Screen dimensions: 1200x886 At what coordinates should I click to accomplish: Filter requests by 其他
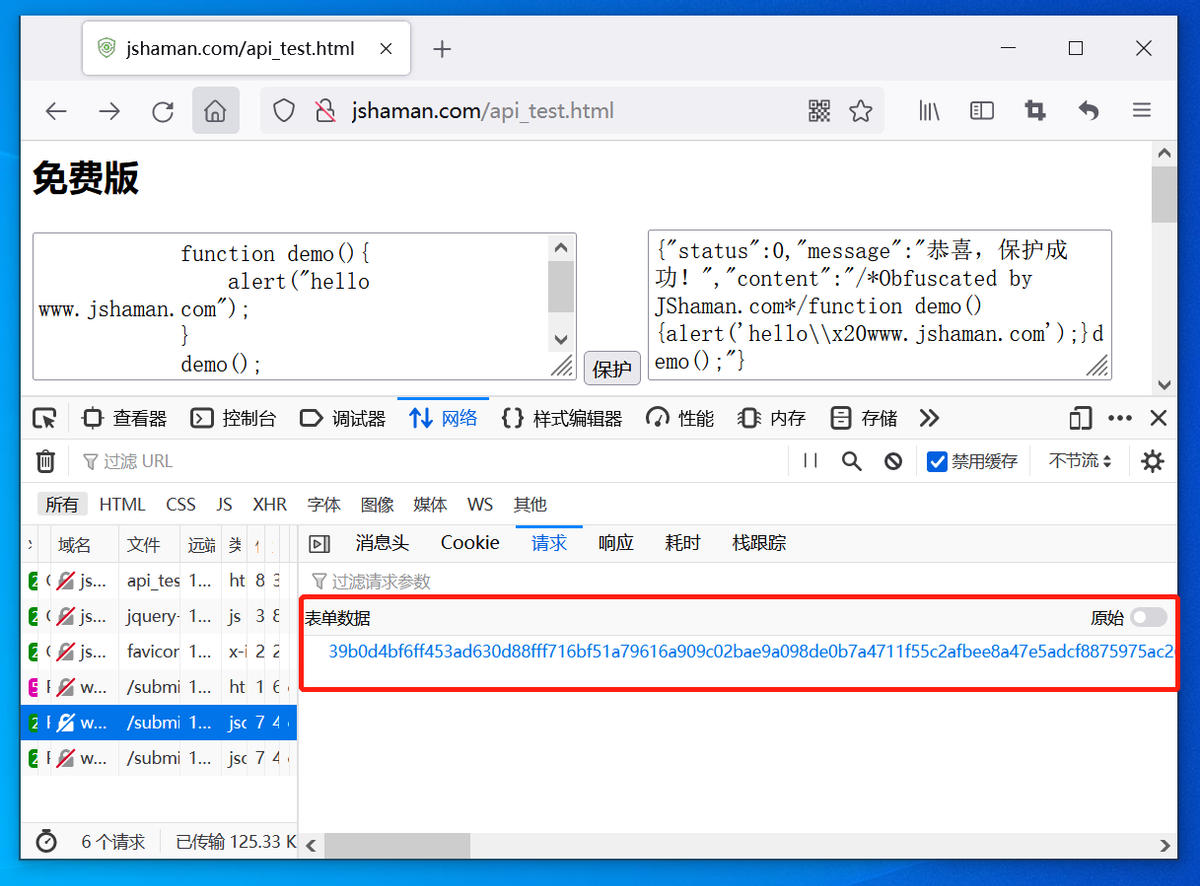(530, 505)
